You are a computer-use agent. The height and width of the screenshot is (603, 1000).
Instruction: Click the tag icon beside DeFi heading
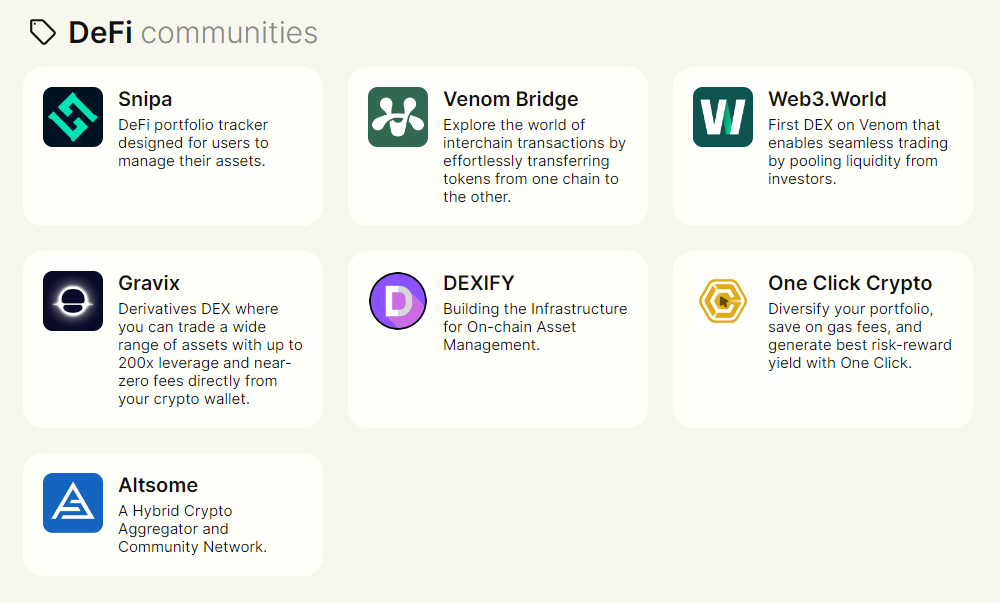(43, 33)
